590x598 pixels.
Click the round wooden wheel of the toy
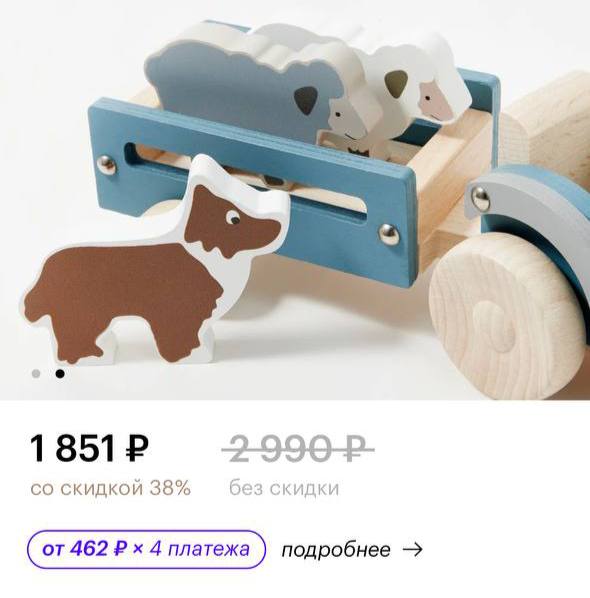coord(507,315)
